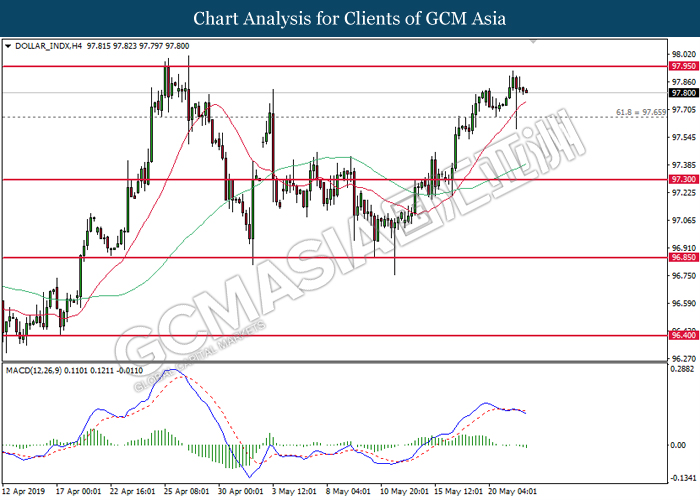Click the 30 Apr 00:01 date label
The width and height of the screenshot is (700, 500).
(241, 492)
